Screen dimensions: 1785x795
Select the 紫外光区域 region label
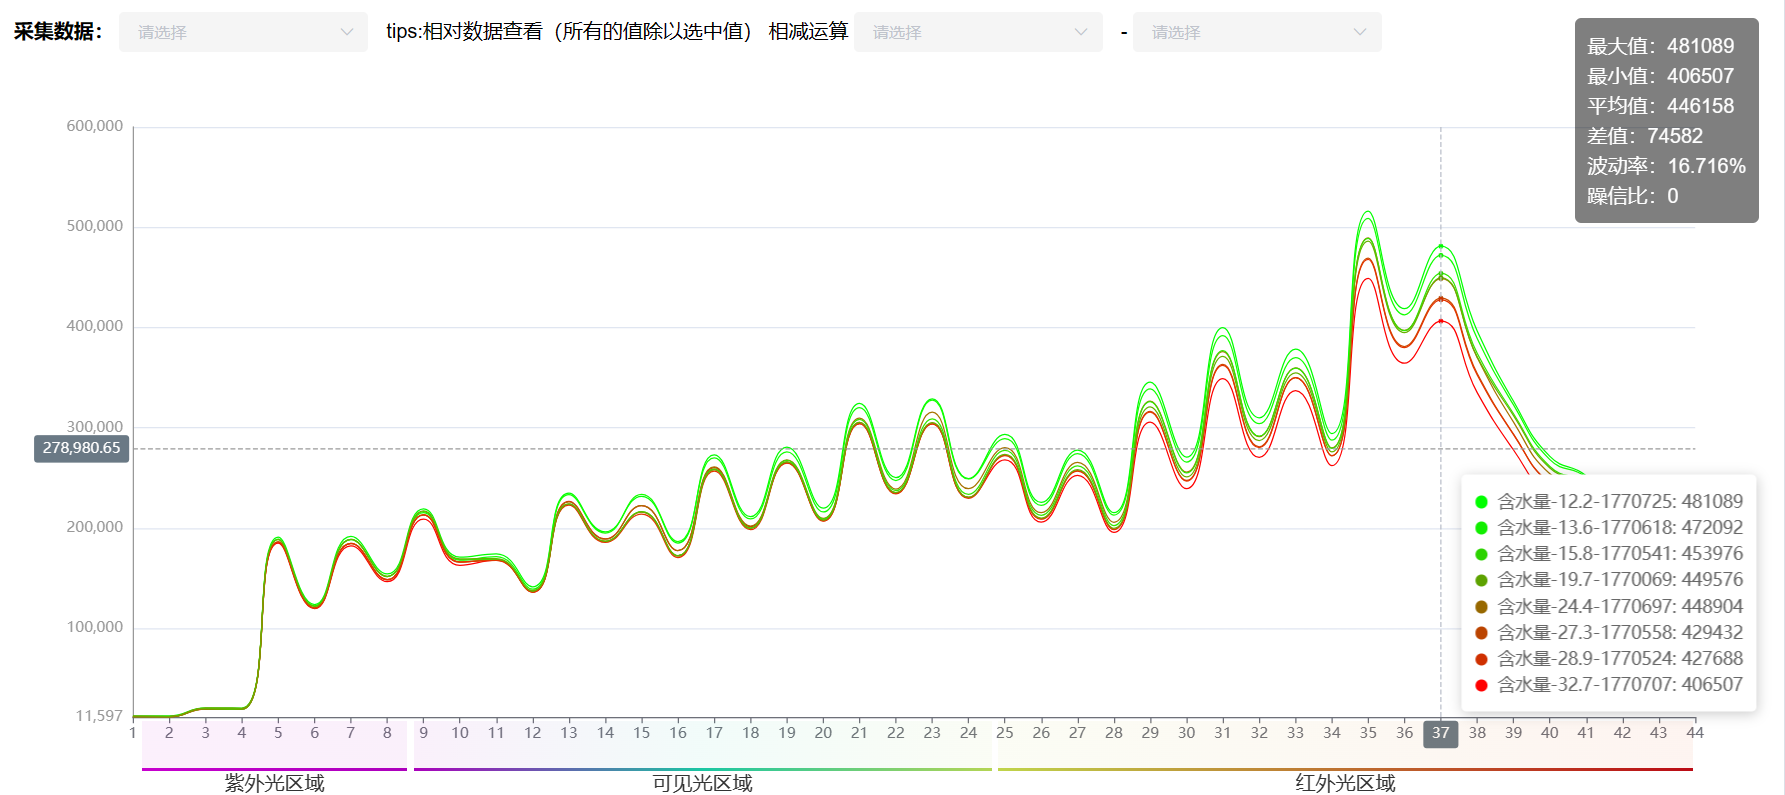pyautogui.click(x=274, y=783)
